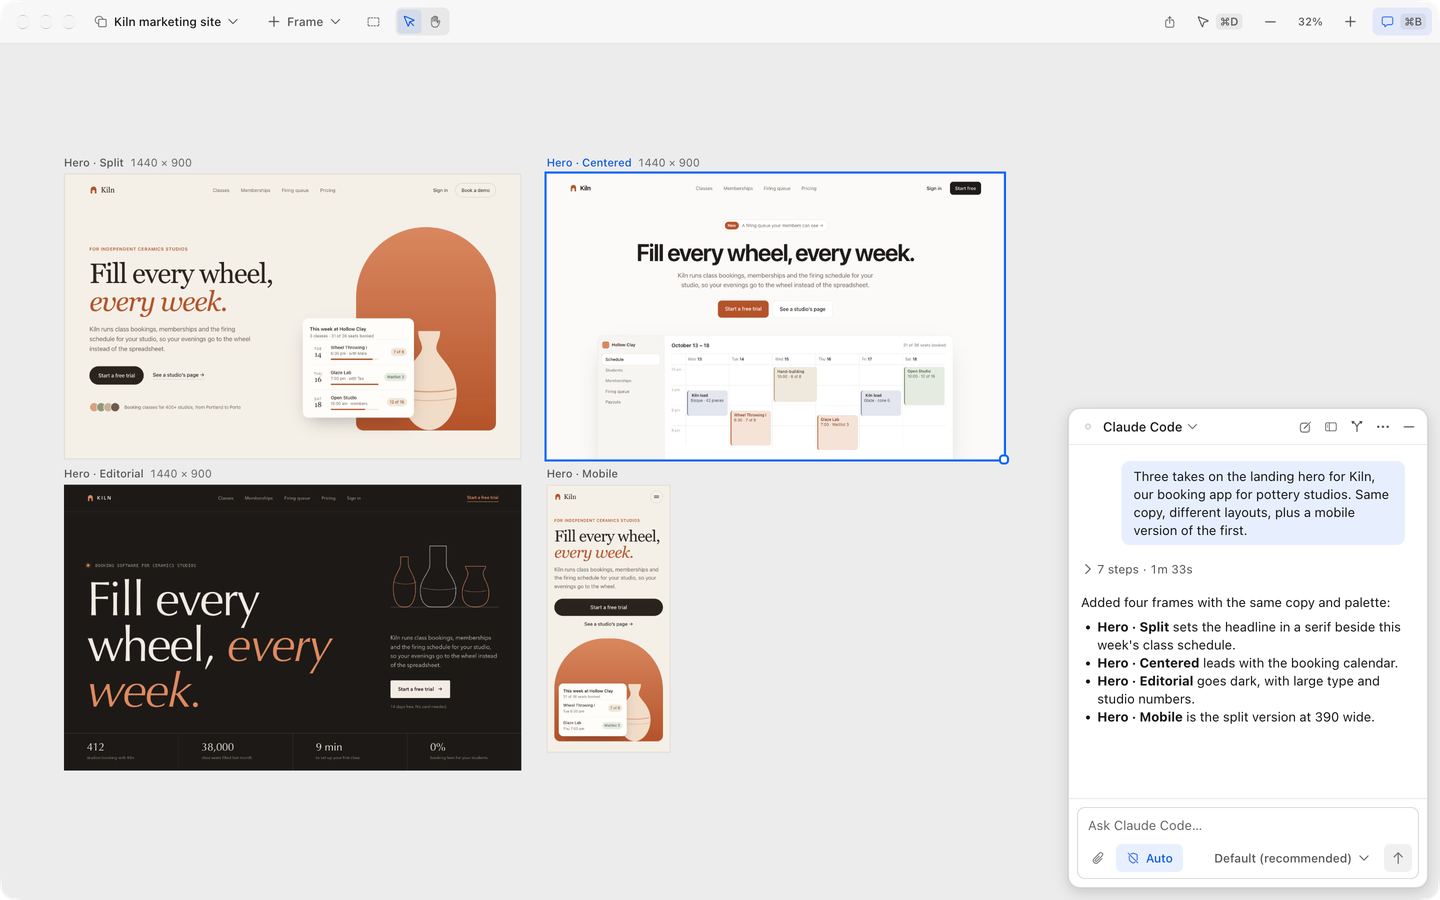Image resolution: width=1440 pixels, height=900 pixels.
Task: Send message with the up-arrow button
Action: click(1398, 858)
